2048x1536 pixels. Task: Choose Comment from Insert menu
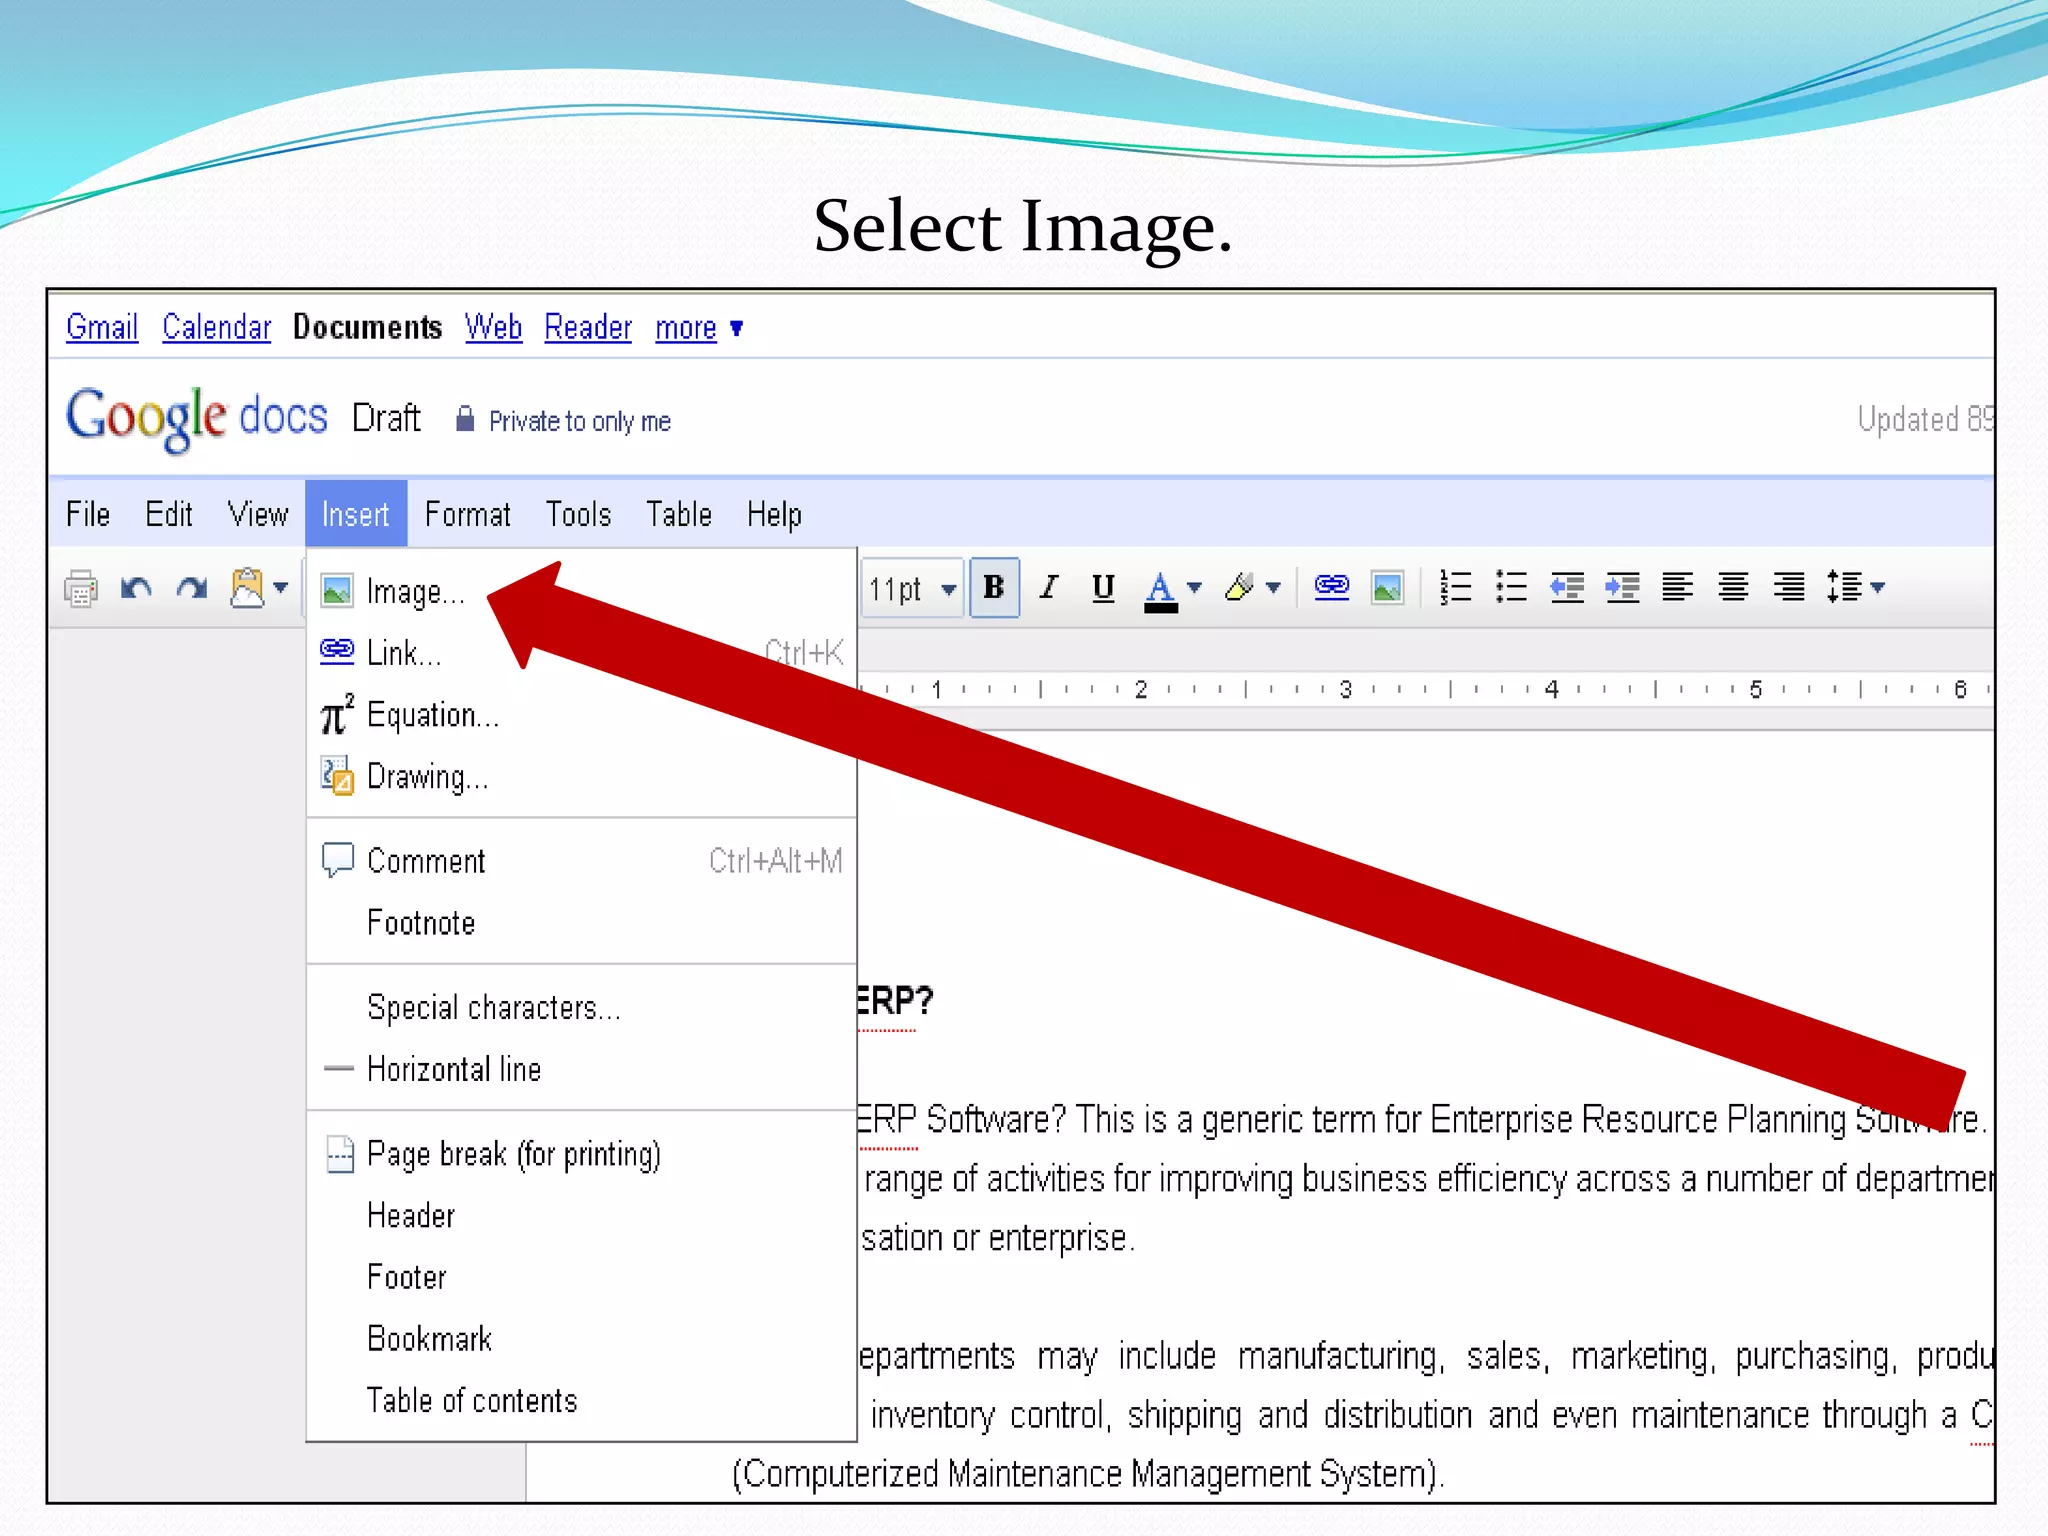point(582,861)
